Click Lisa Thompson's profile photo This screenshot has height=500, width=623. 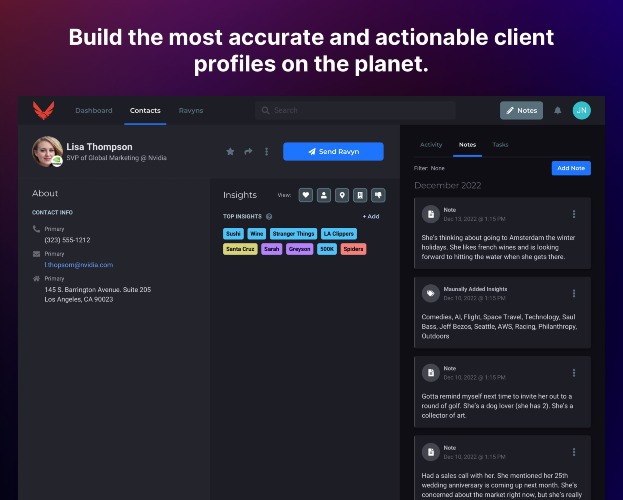[47, 151]
